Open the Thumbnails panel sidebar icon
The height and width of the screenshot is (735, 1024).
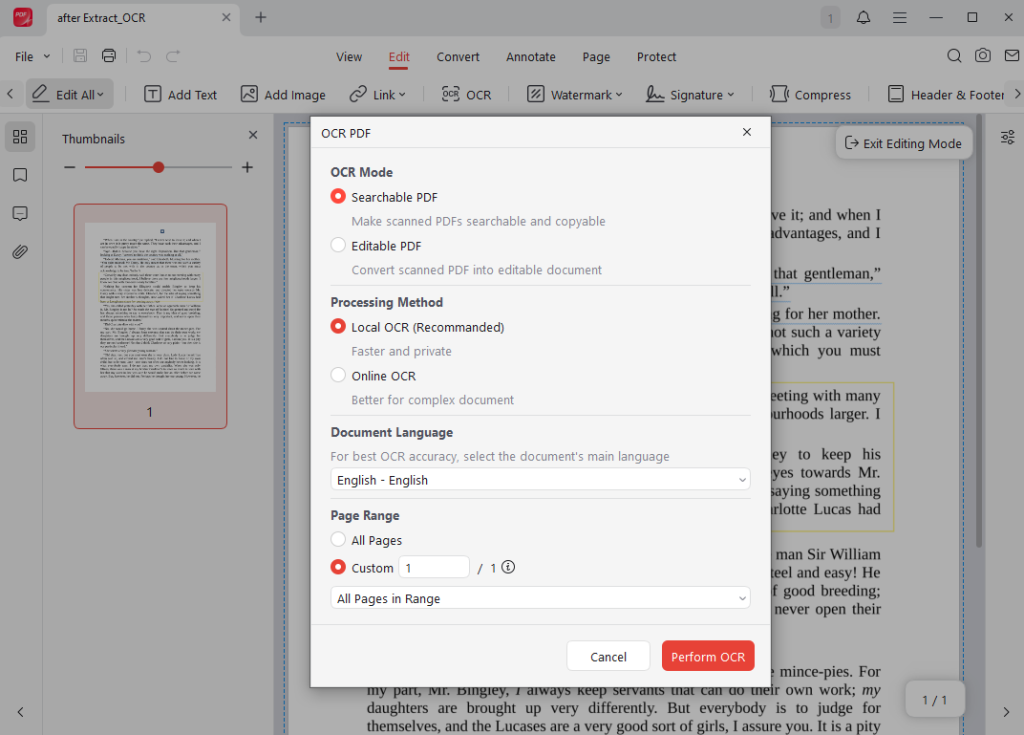coord(20,137)
